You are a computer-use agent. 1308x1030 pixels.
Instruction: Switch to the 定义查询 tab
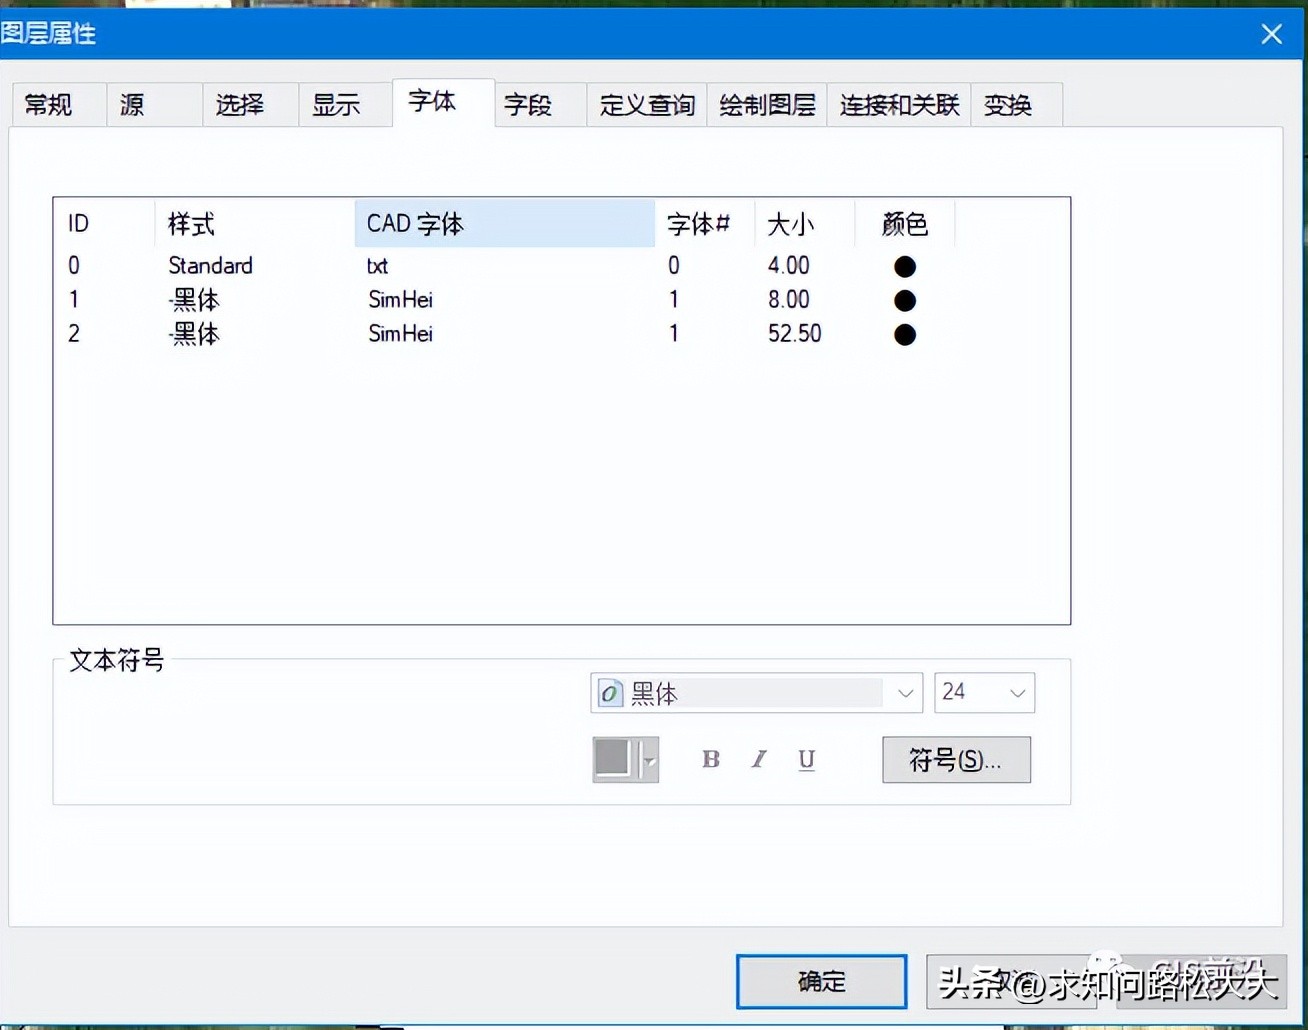click(x=645, y=105)
